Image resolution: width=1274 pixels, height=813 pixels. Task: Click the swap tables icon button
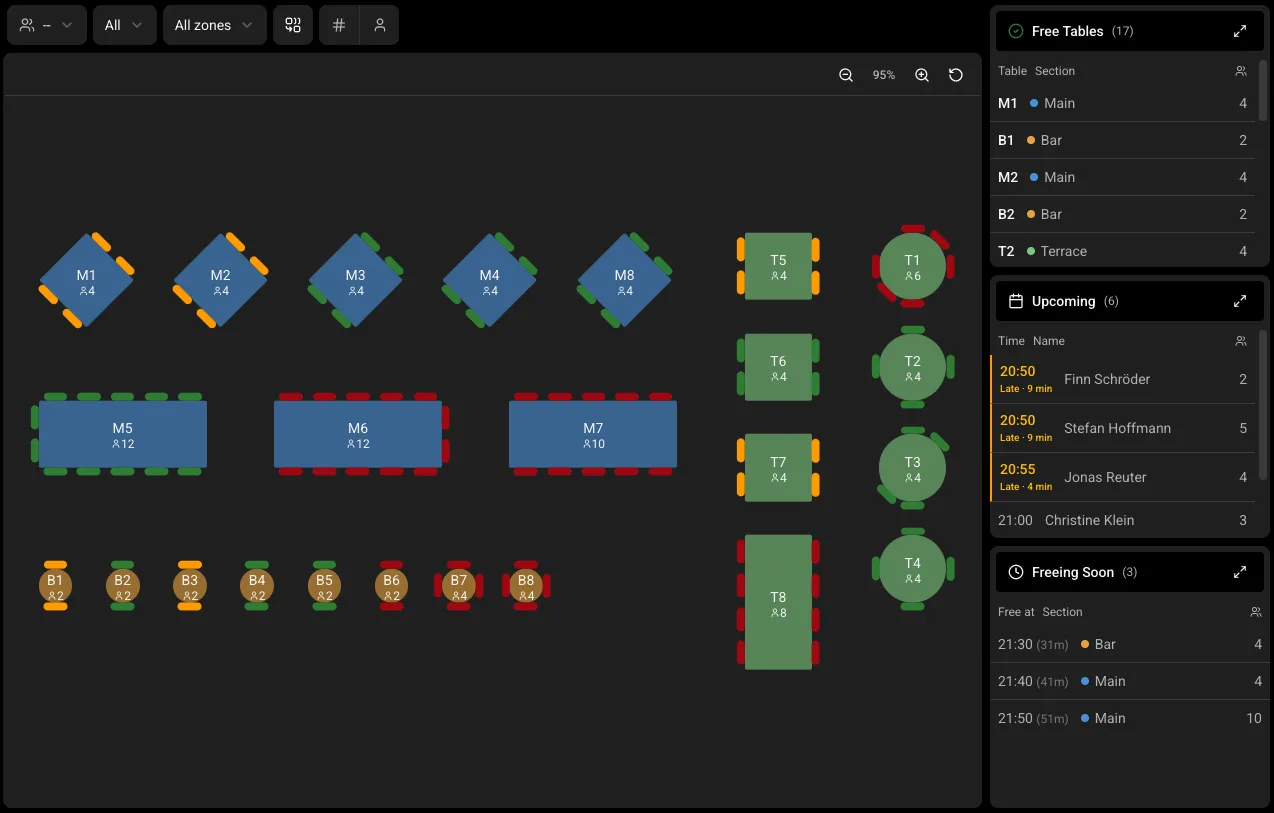point(293,25)
